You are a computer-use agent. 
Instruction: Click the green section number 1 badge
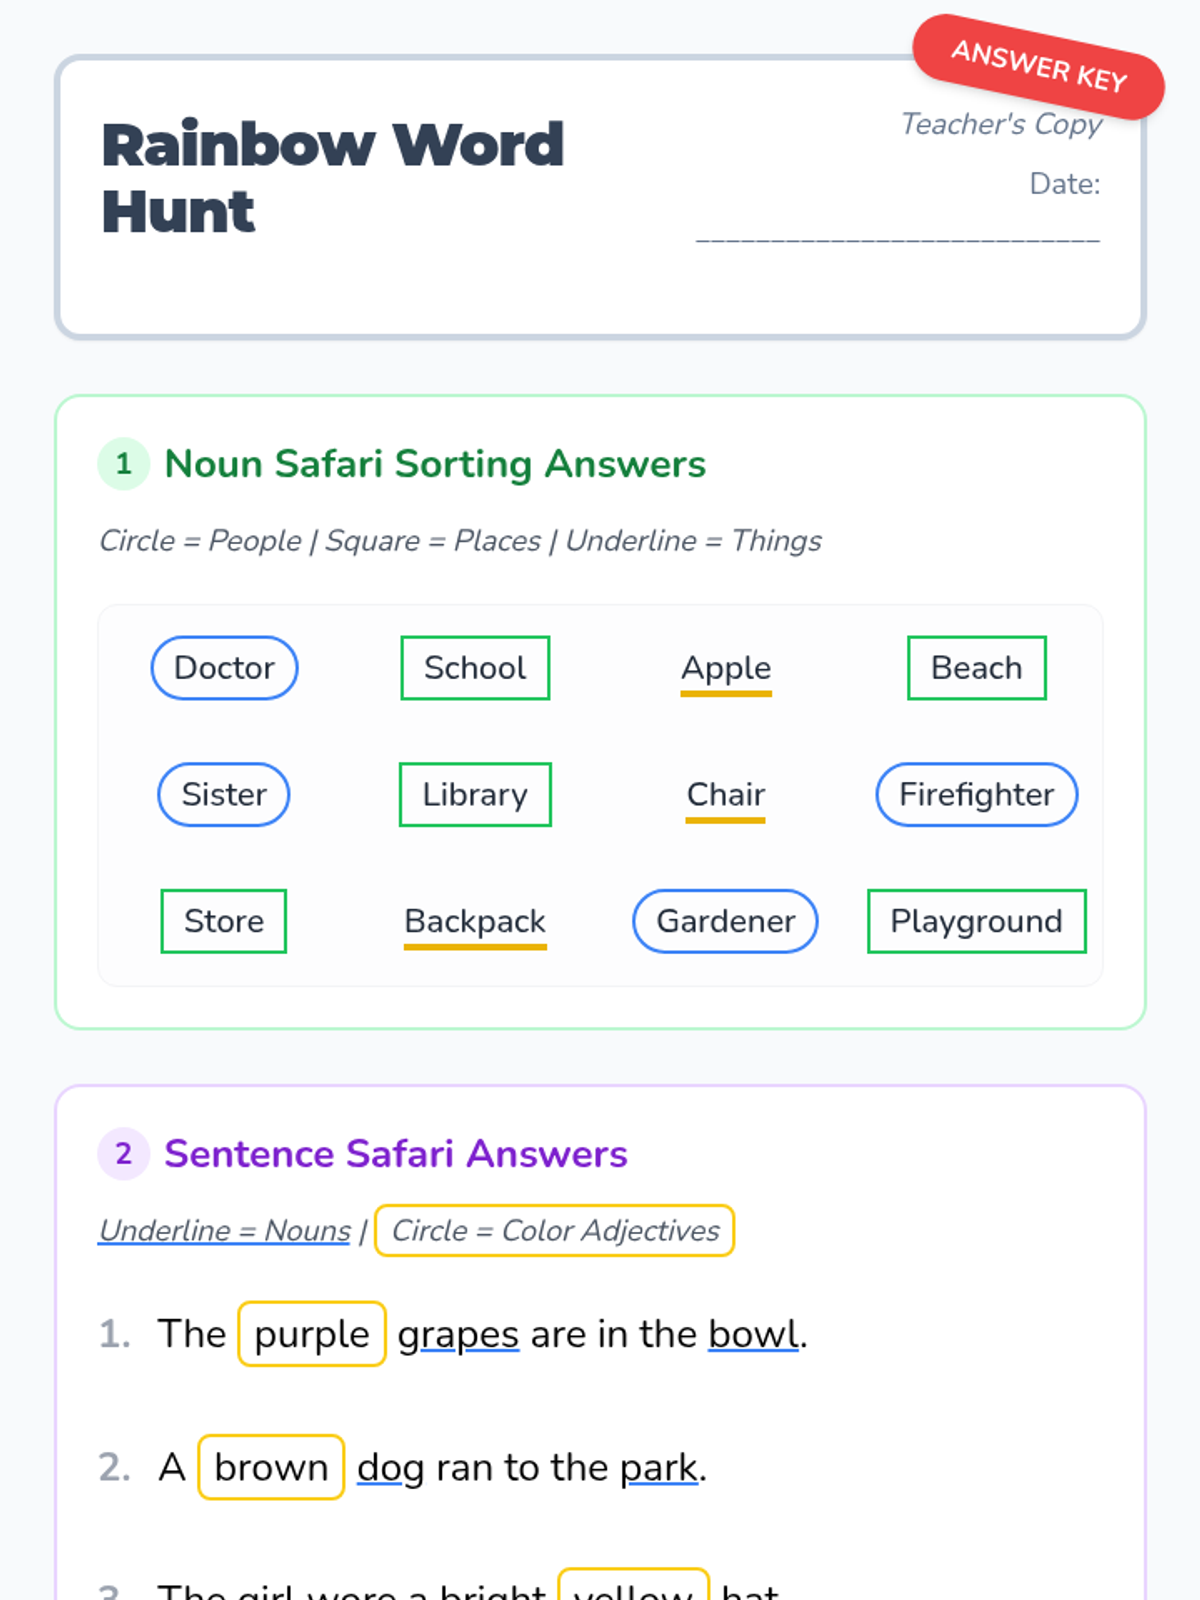(124, 464)
